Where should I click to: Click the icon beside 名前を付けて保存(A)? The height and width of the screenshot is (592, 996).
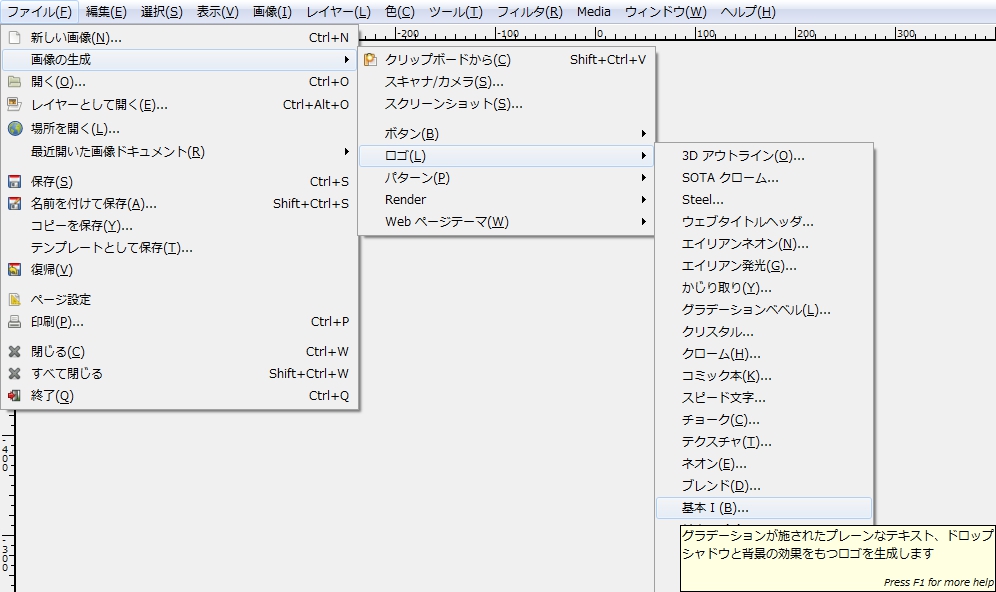pyautogui.click(x=15, y=204)
